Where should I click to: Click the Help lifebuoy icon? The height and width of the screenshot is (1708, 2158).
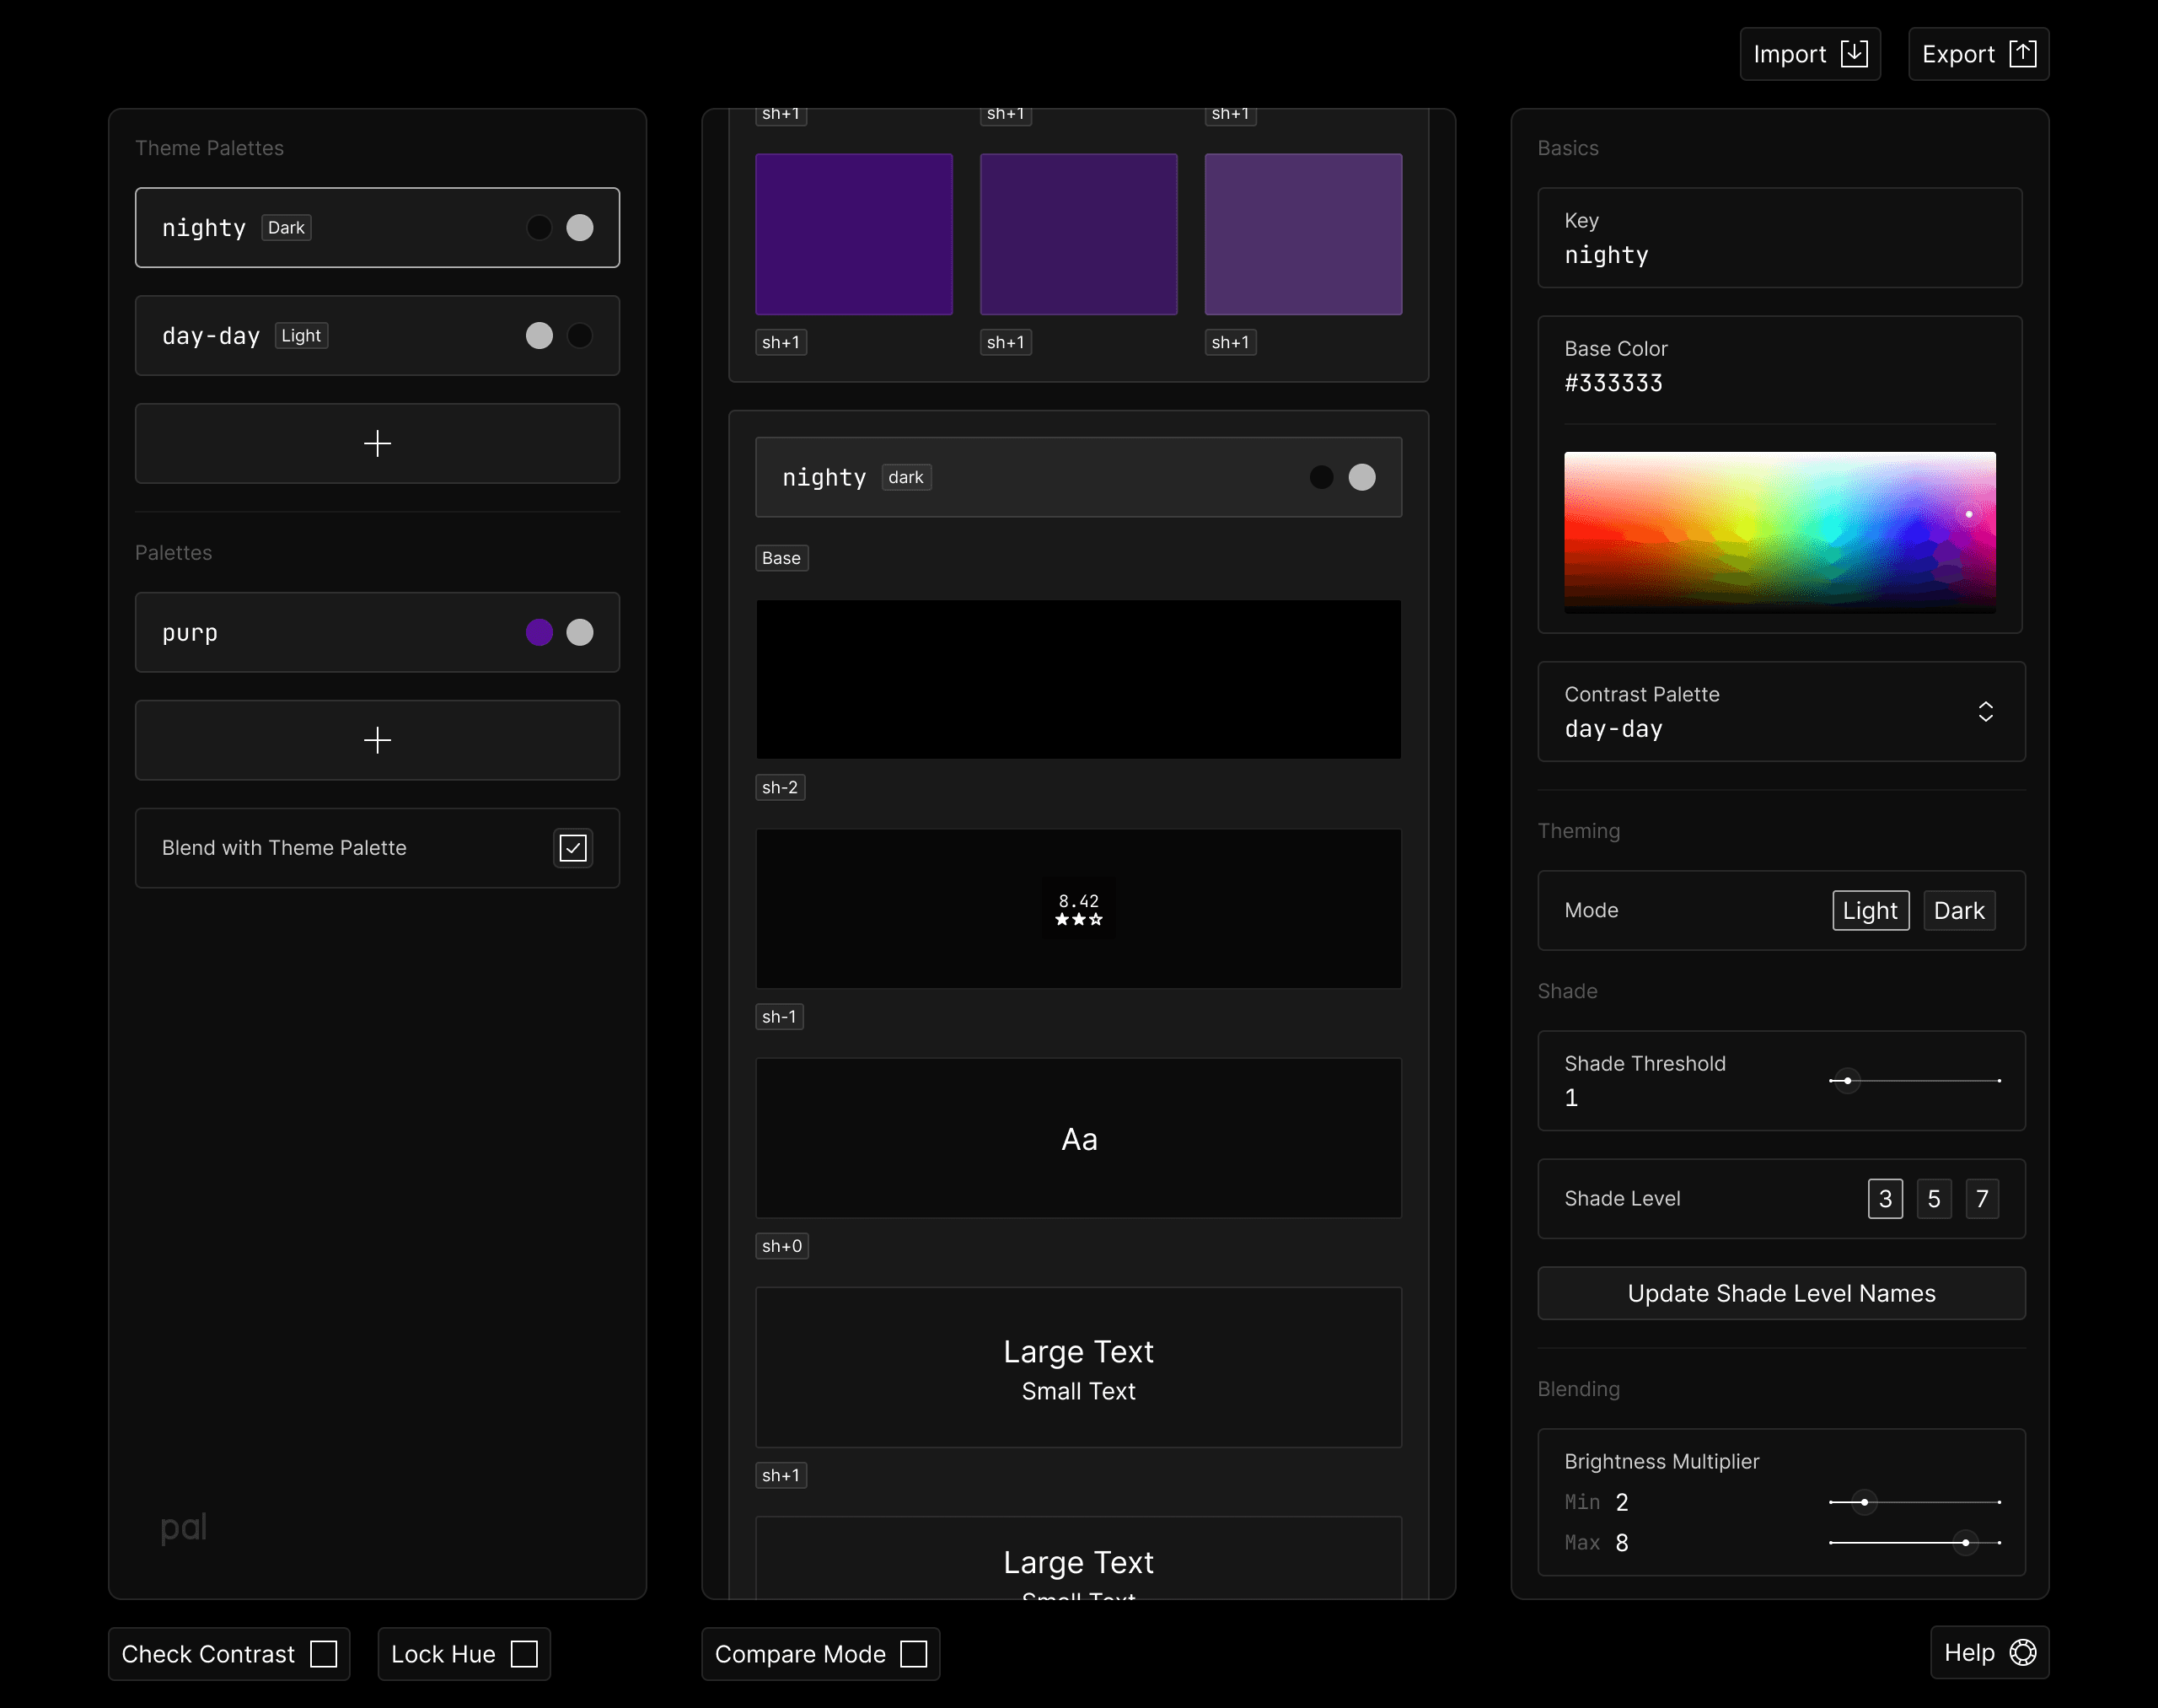point(2022,1653)
